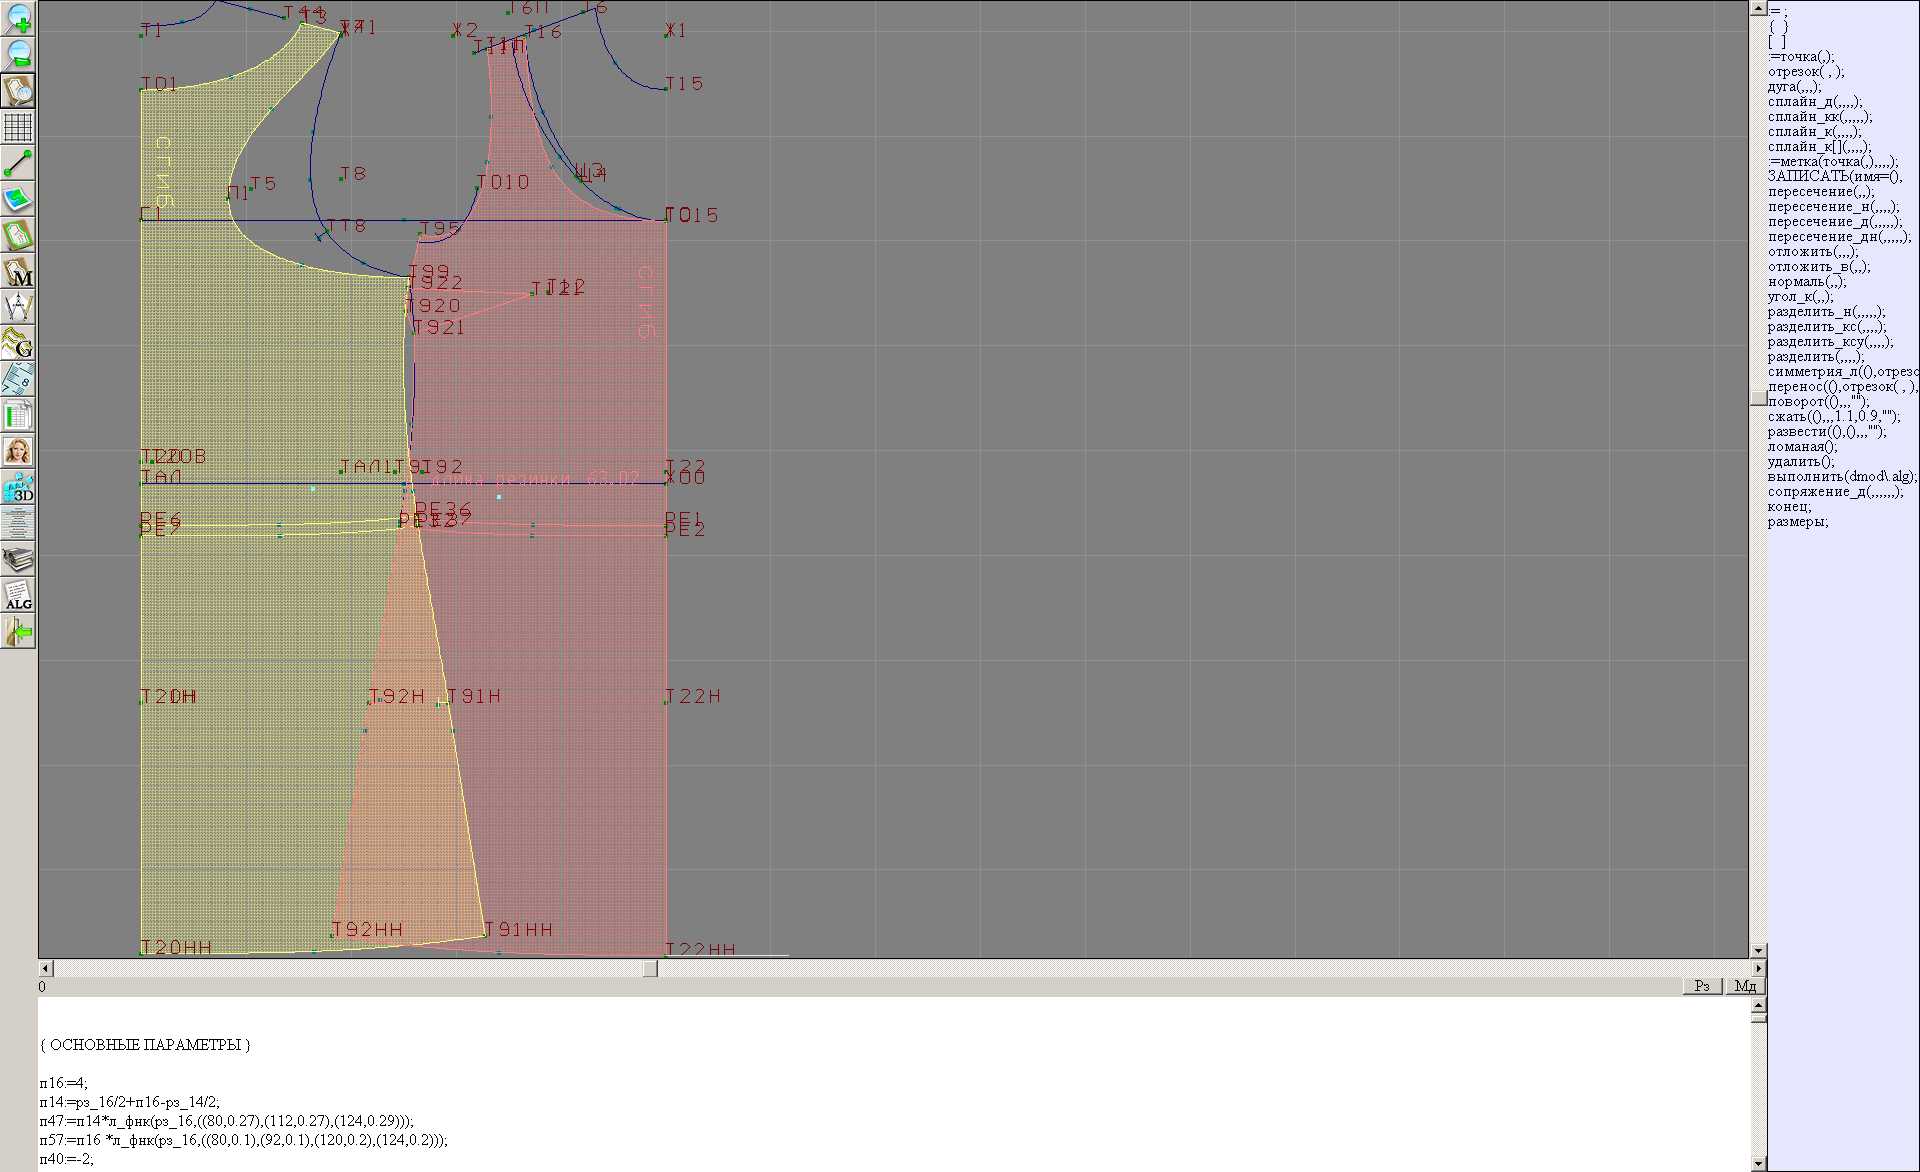Select the line segment measuring tool
The width and height of the screenshot is (1920, 1172).
[x=18, y=163]
